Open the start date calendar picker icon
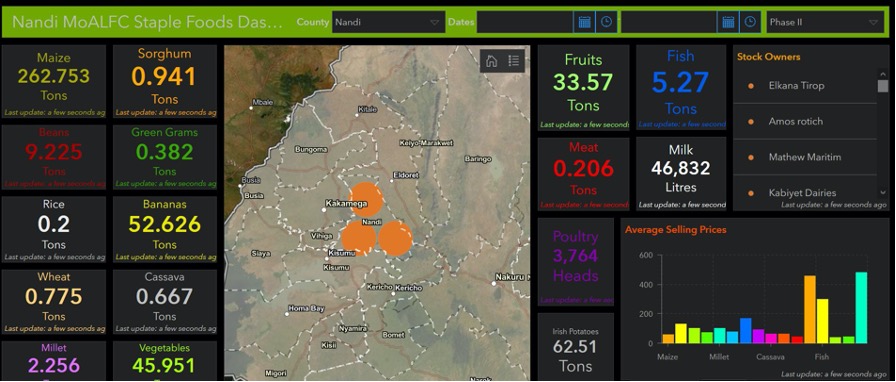Image resolution: width=896 pixels, height=382 pixels. pos(584,22)
